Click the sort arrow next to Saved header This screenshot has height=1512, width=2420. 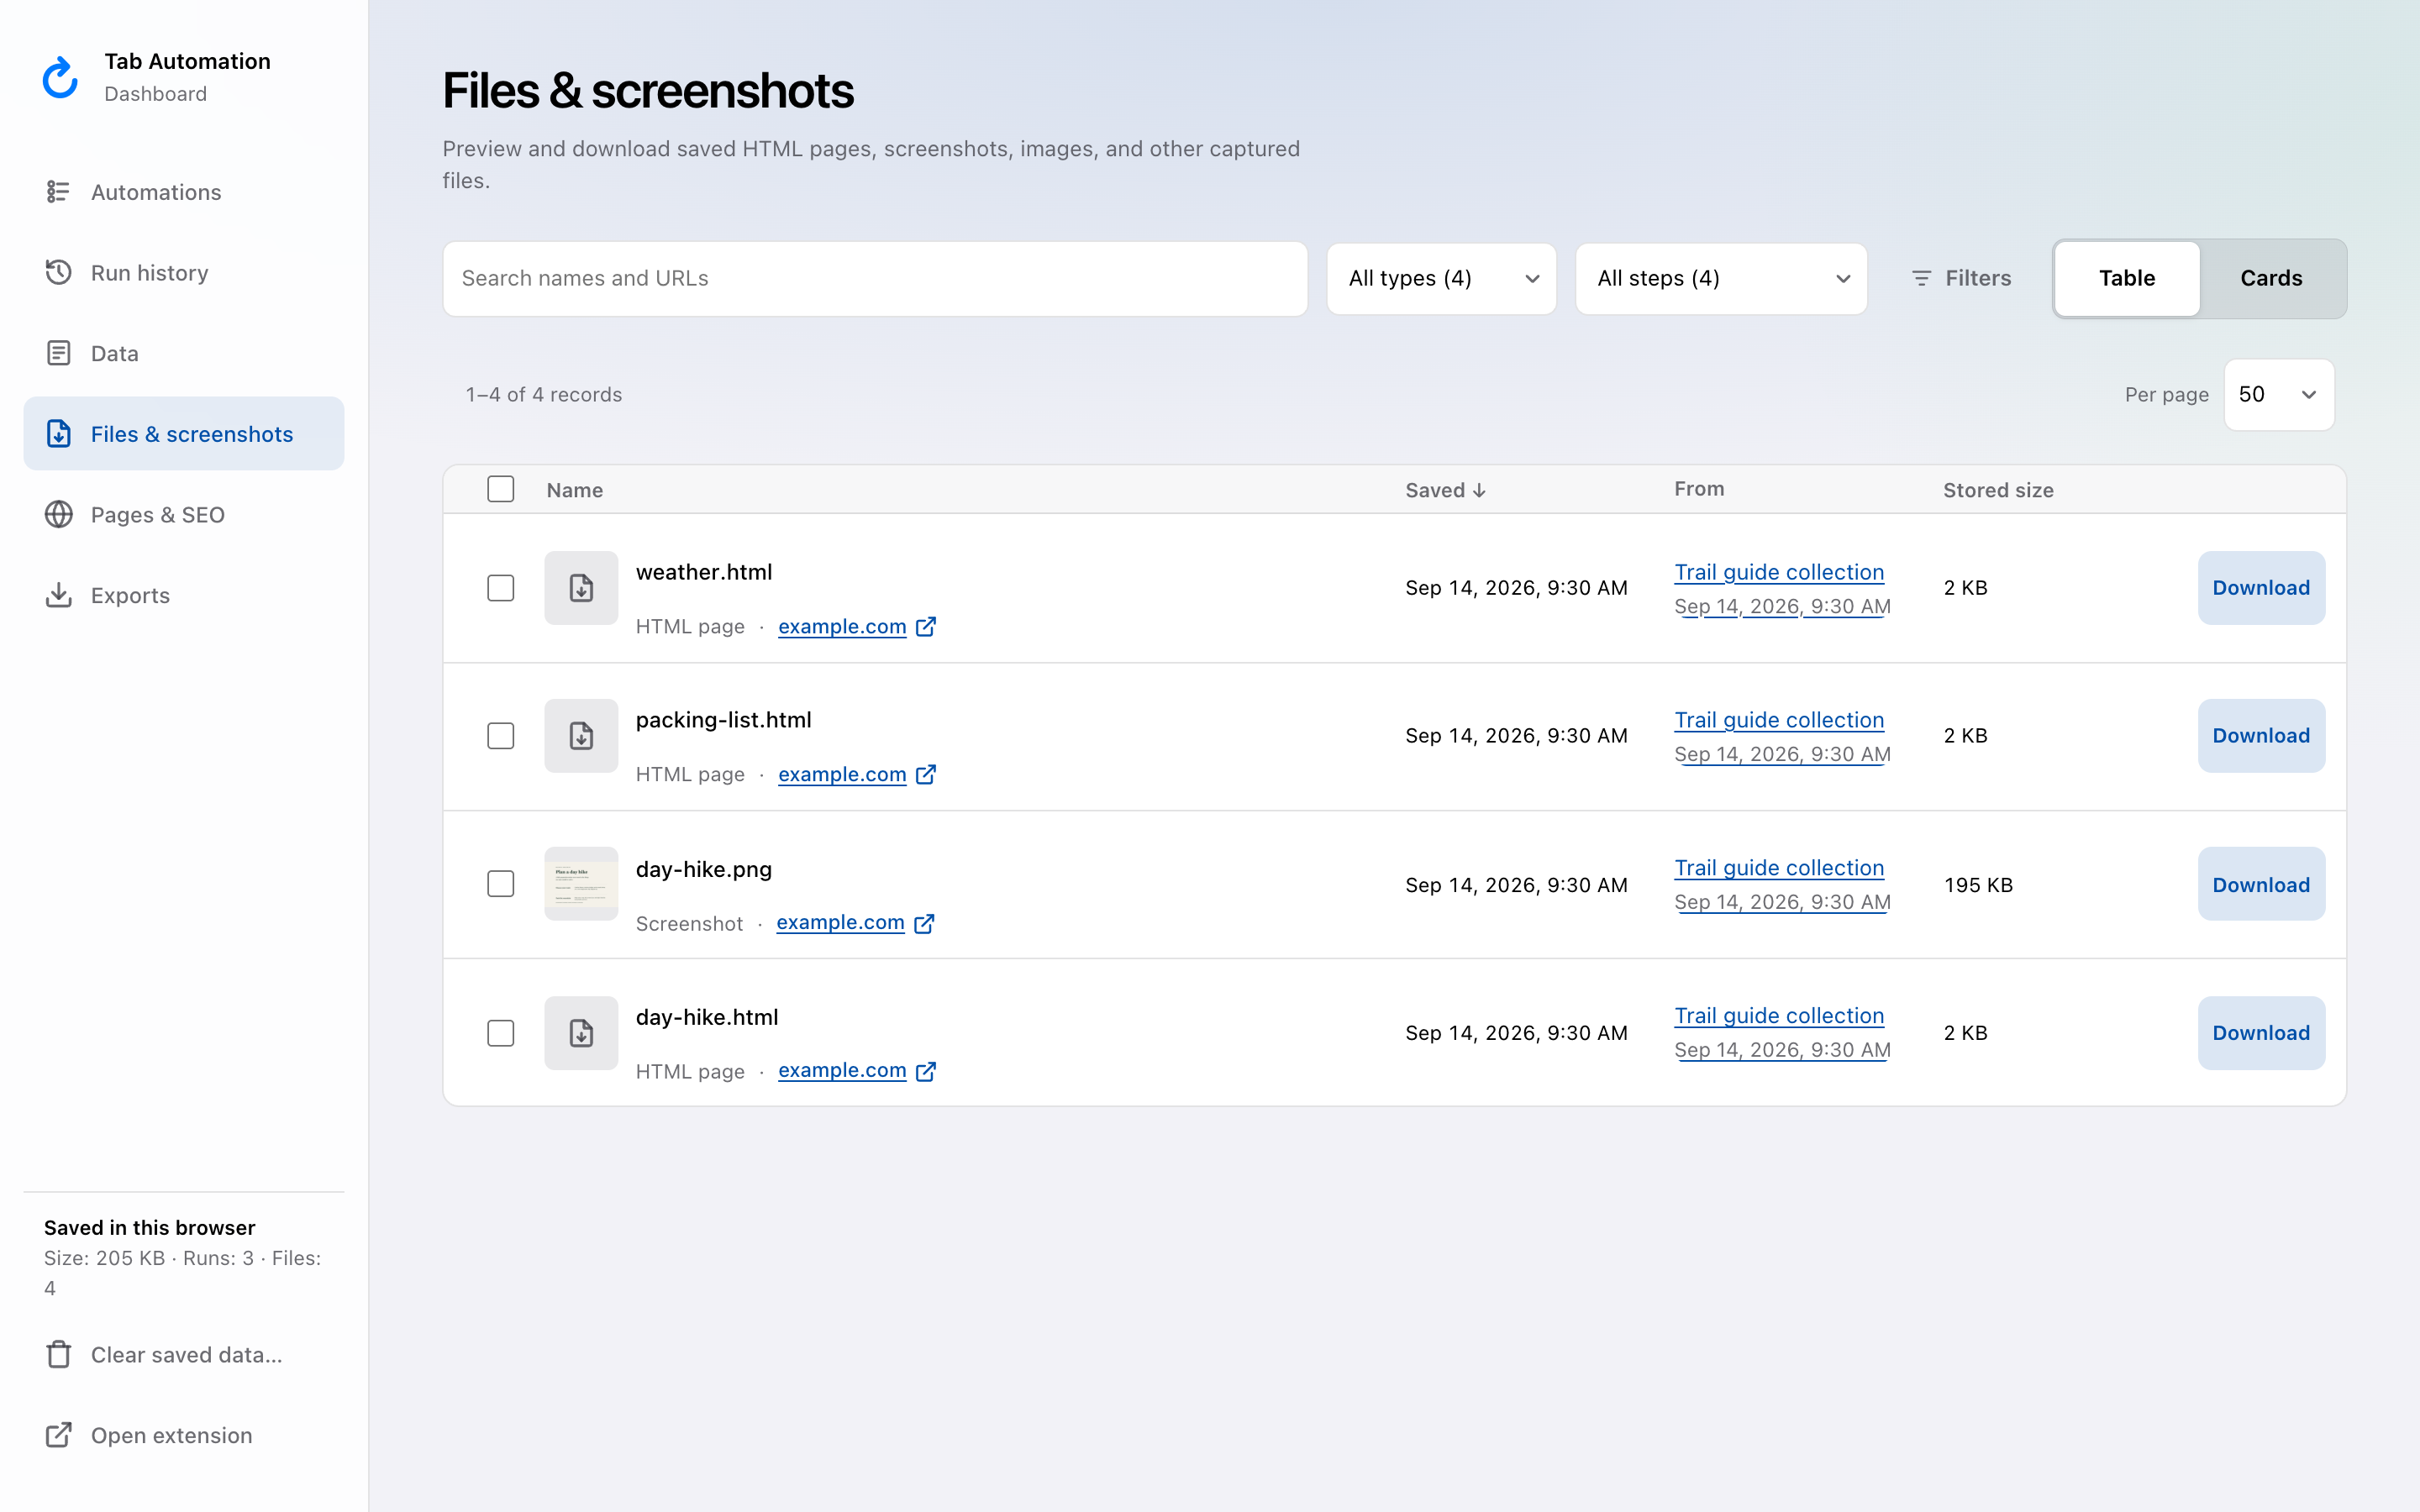1479,490
